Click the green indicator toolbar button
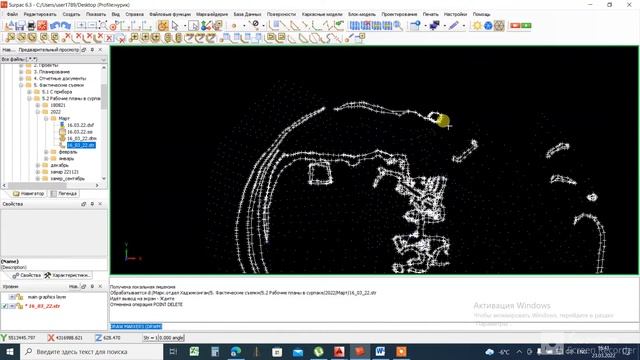The width and height of the screenshot is (640, 360). tap(526, 26)
